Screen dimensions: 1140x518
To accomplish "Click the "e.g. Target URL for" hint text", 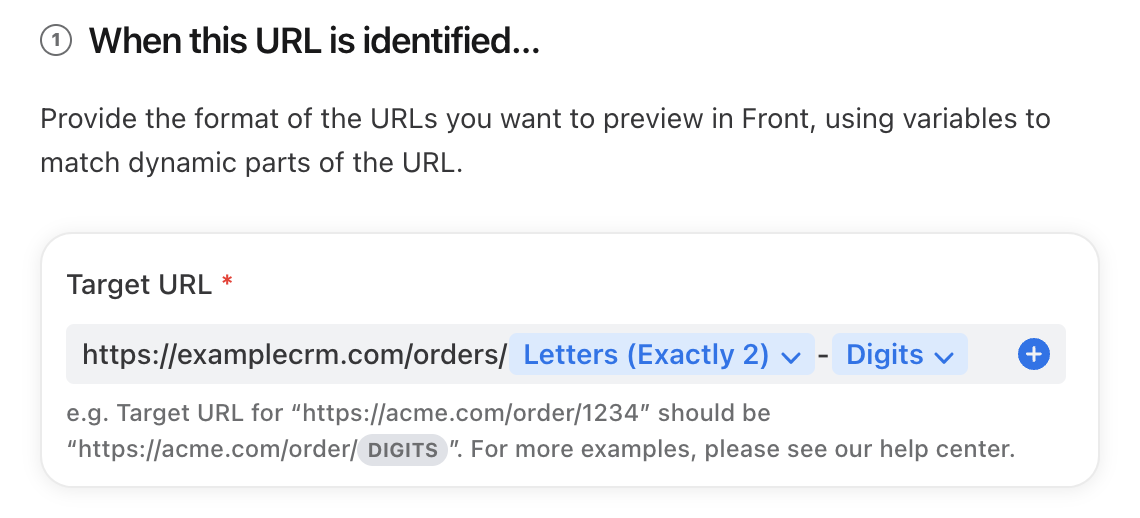I will (174, 413).
